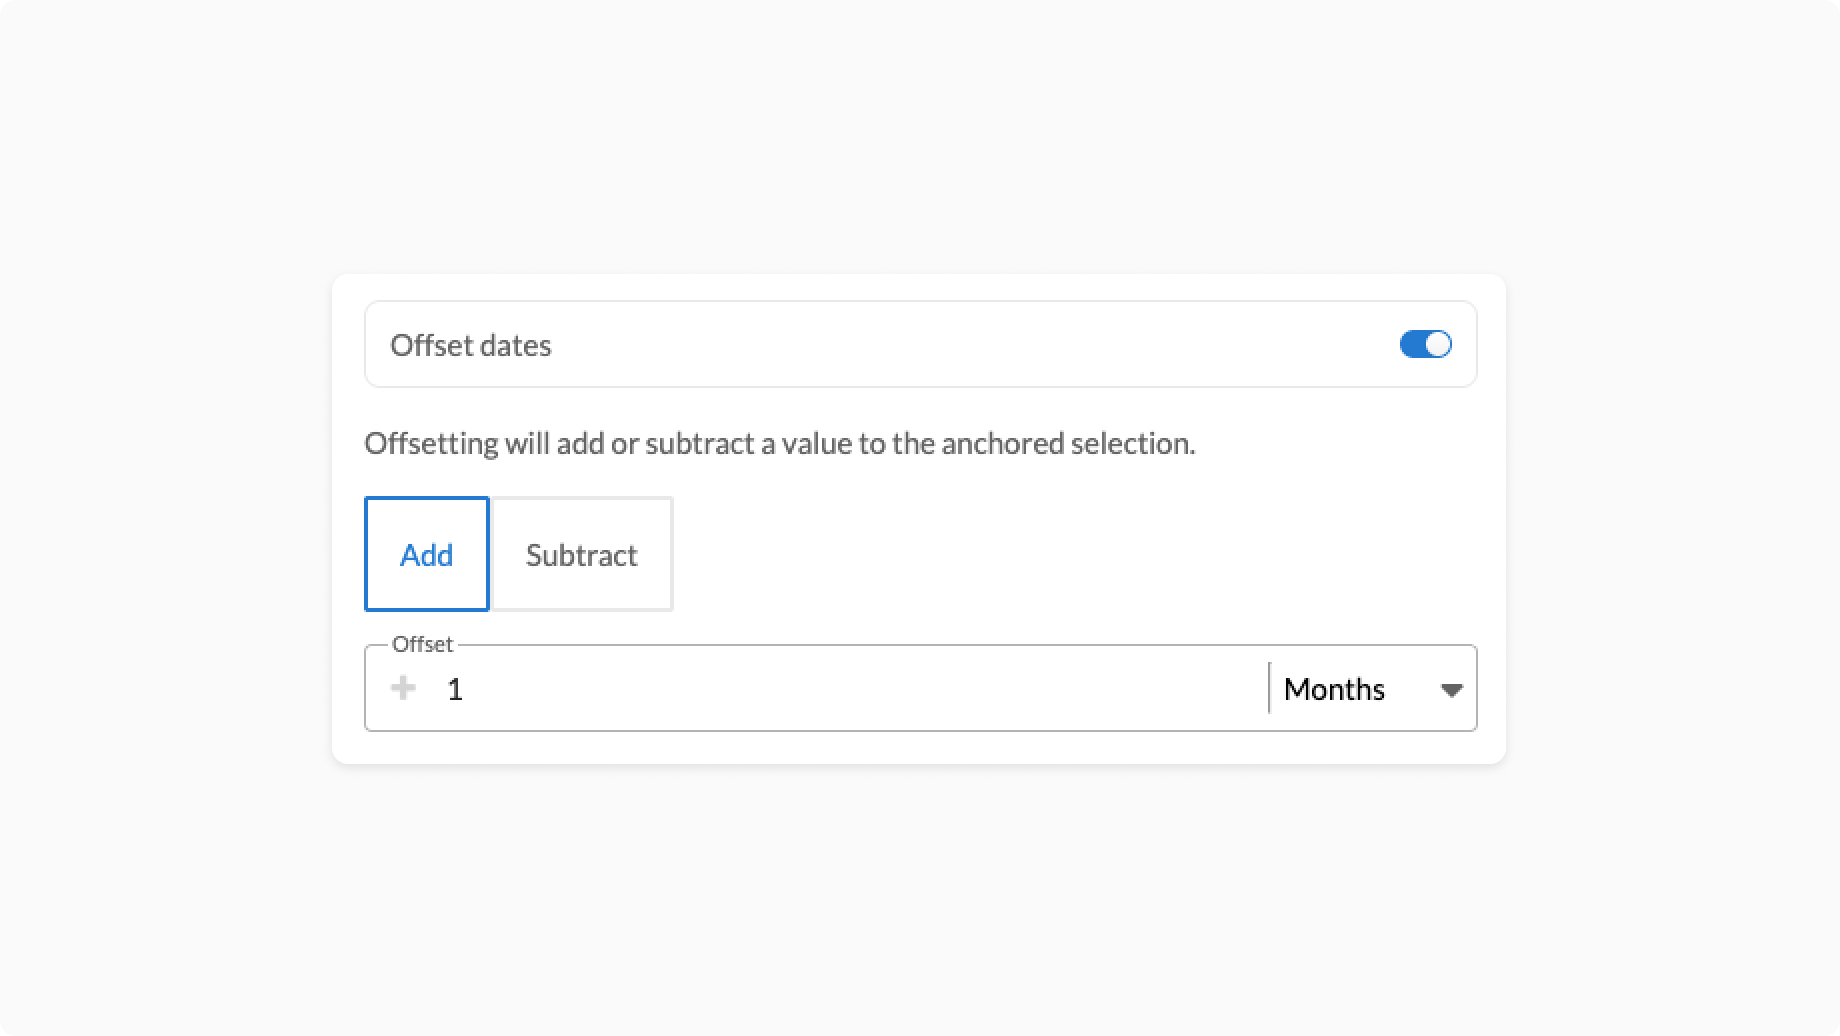The height and width of the screenshot is (1036, 1840).
Task: Select the Add offset option
Action: 427,554
